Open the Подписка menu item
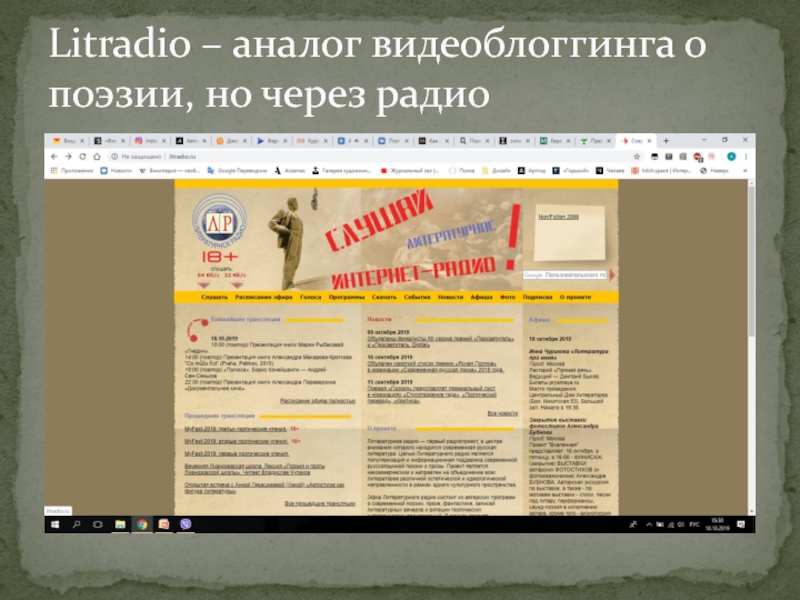Screen dimensions: 800x600 [x=538, y=297]
